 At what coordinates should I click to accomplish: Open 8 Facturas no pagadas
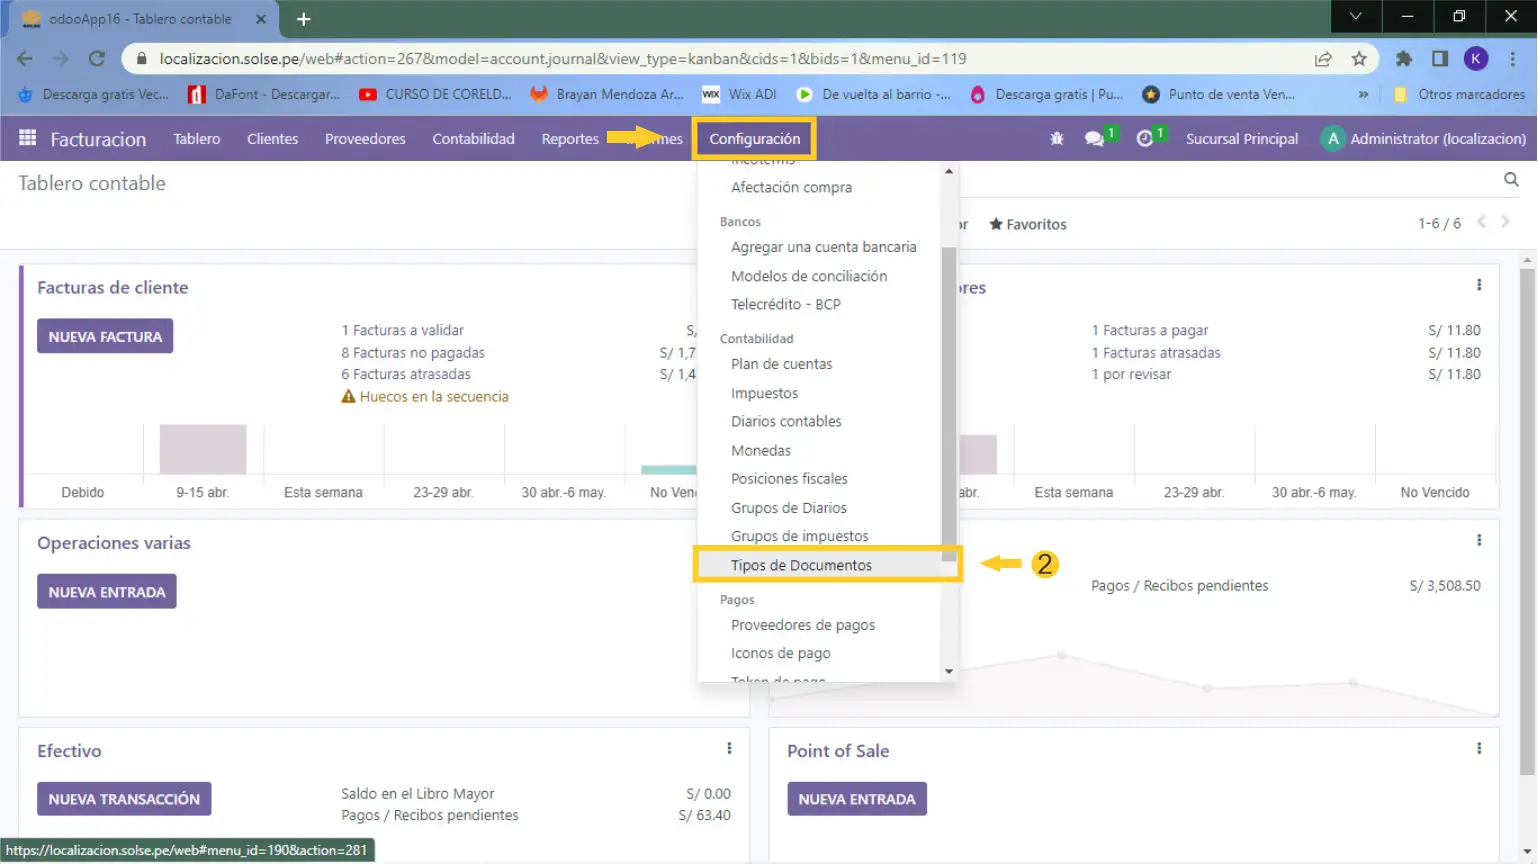coord(413,353)
